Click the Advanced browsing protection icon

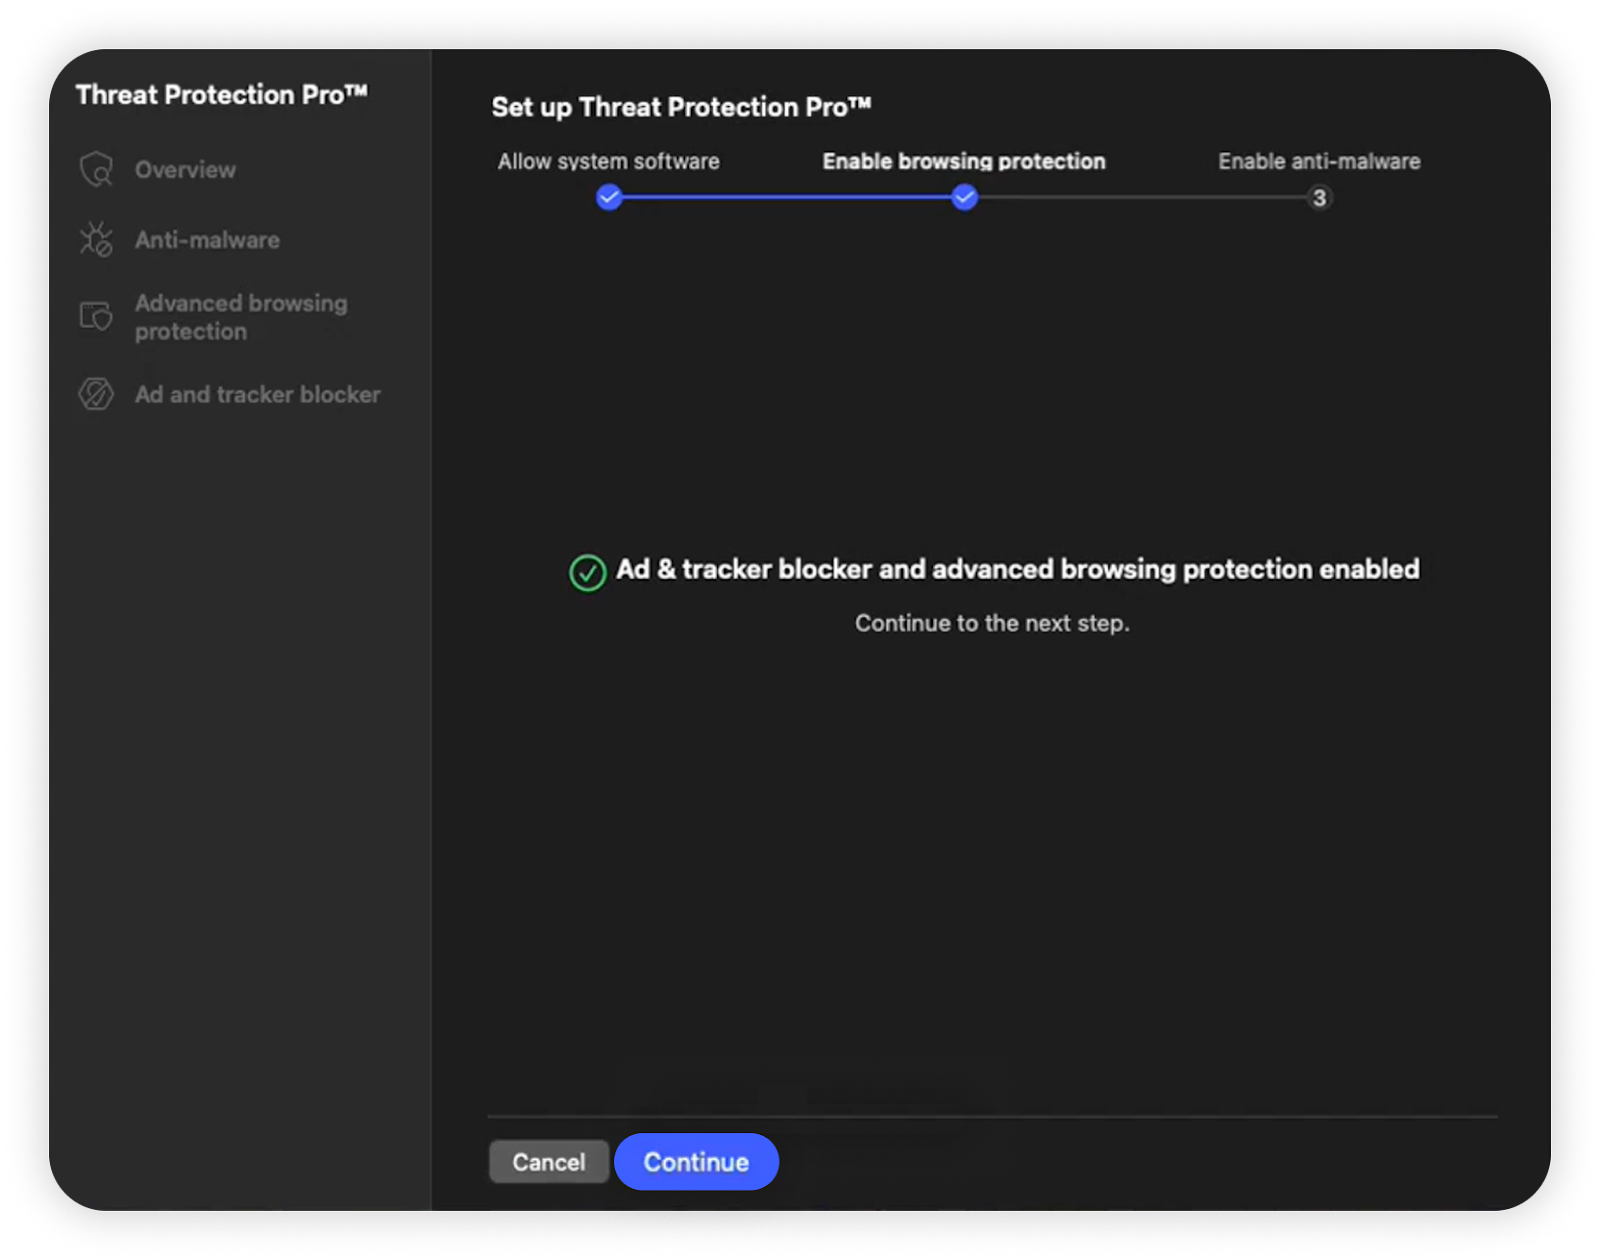coord(96,317)
